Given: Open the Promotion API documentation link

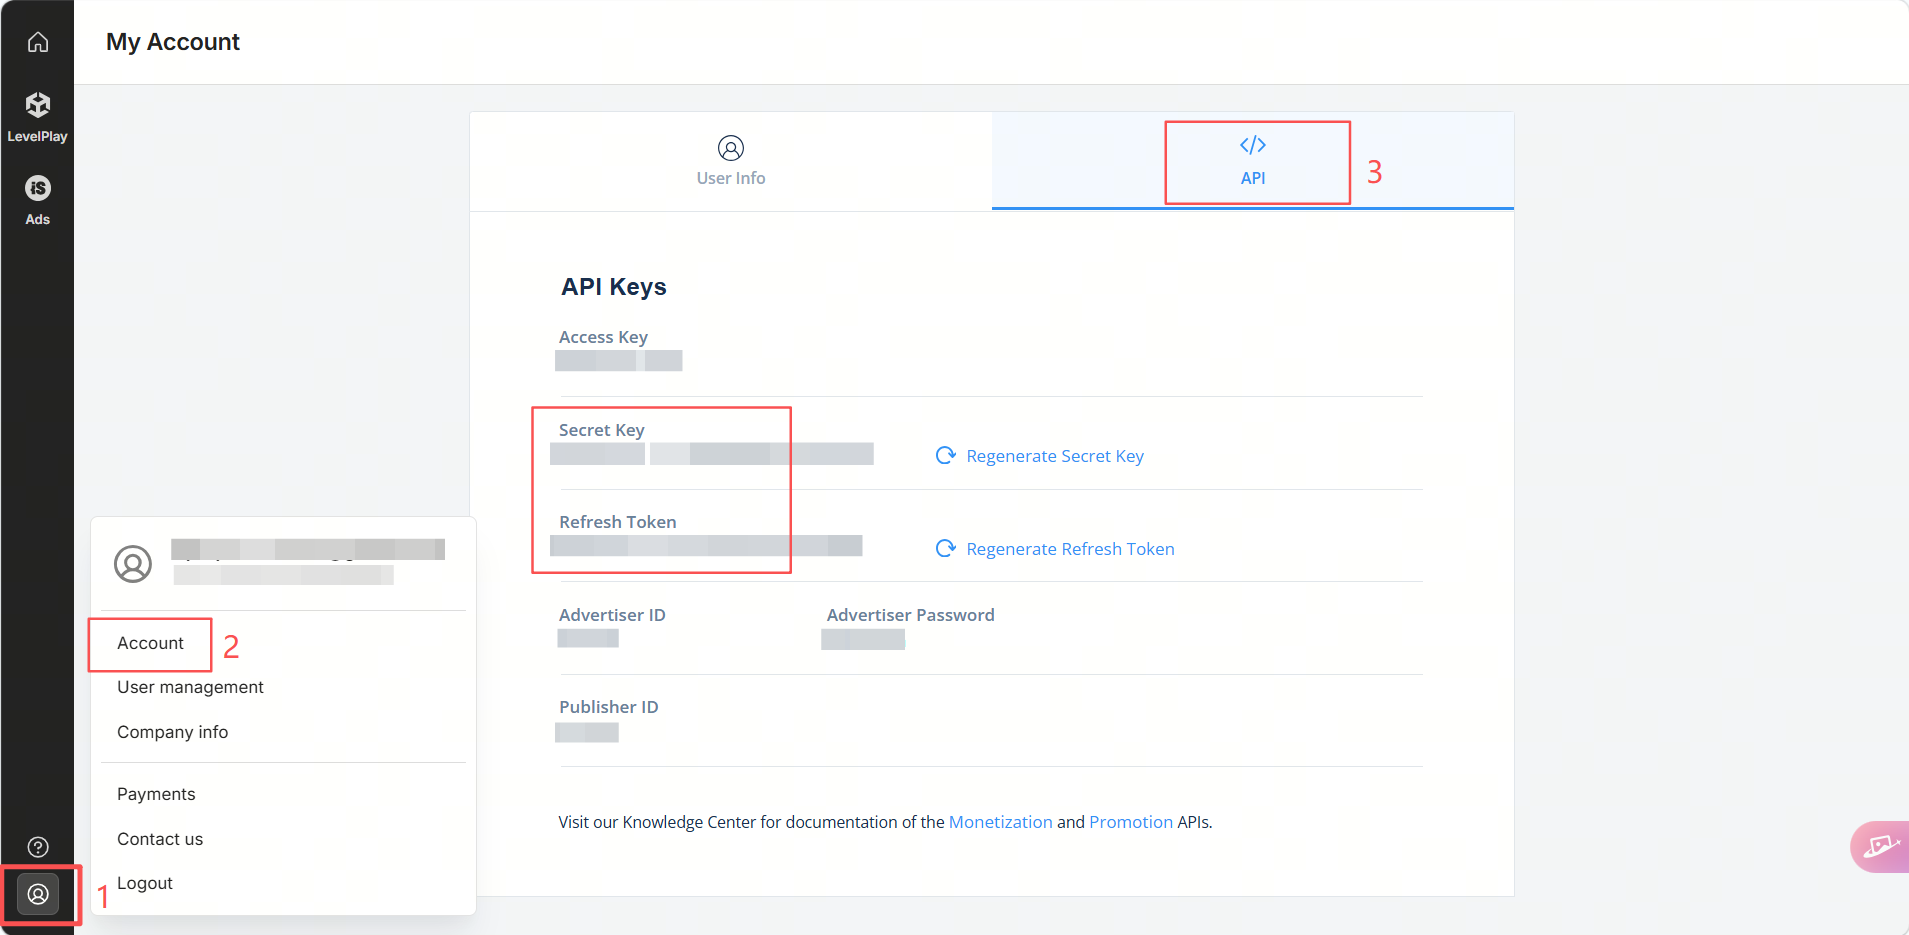Looking at the screenshot, I should tap(1131, 822).
